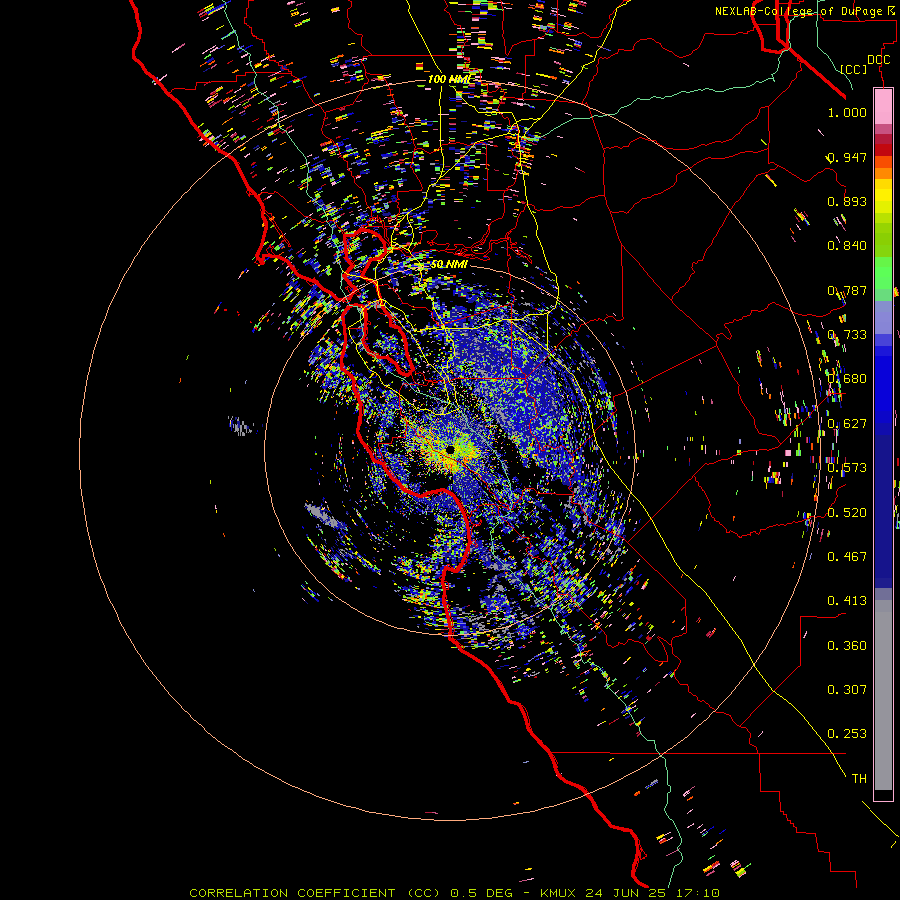Select the 1.000 legend value
This screenshot has width=900, height=900.
tap(847, 112)
